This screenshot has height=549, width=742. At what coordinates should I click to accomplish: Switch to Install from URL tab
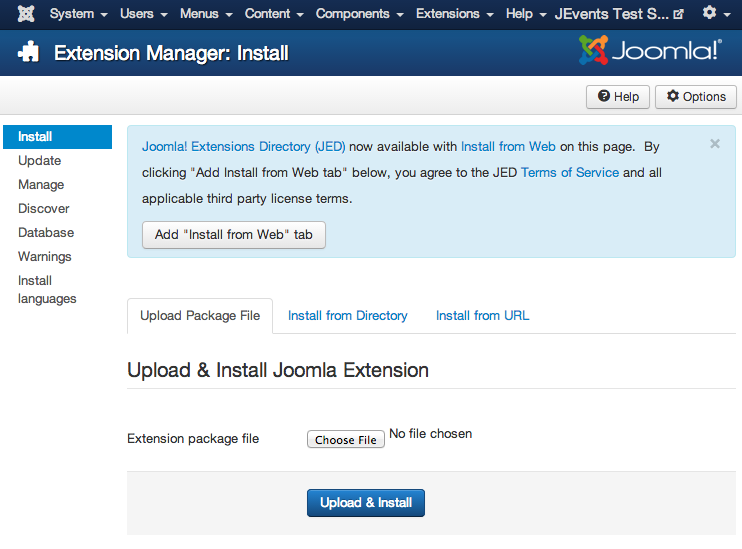pyautogui.click(x=482, y=316)
